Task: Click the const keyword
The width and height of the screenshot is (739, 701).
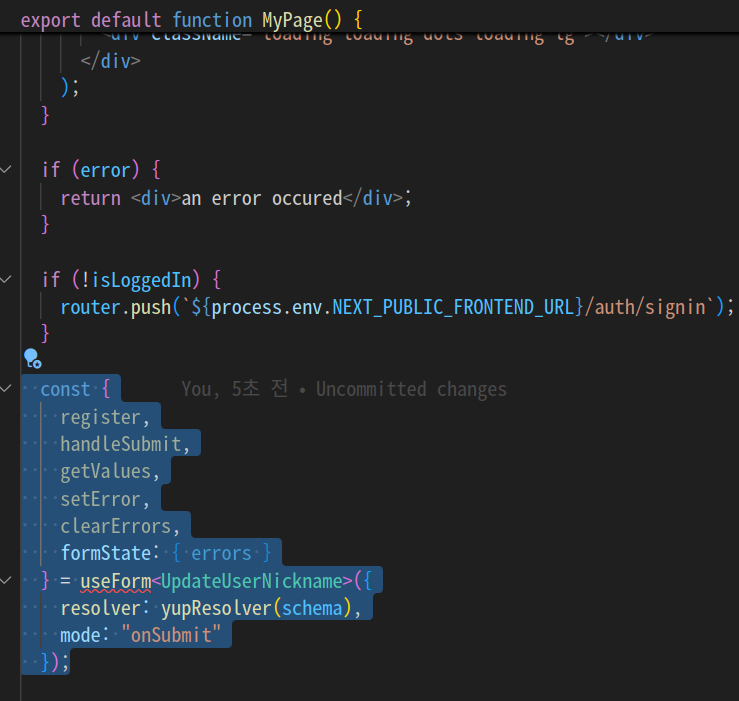Action: click(x=65, y=389)
